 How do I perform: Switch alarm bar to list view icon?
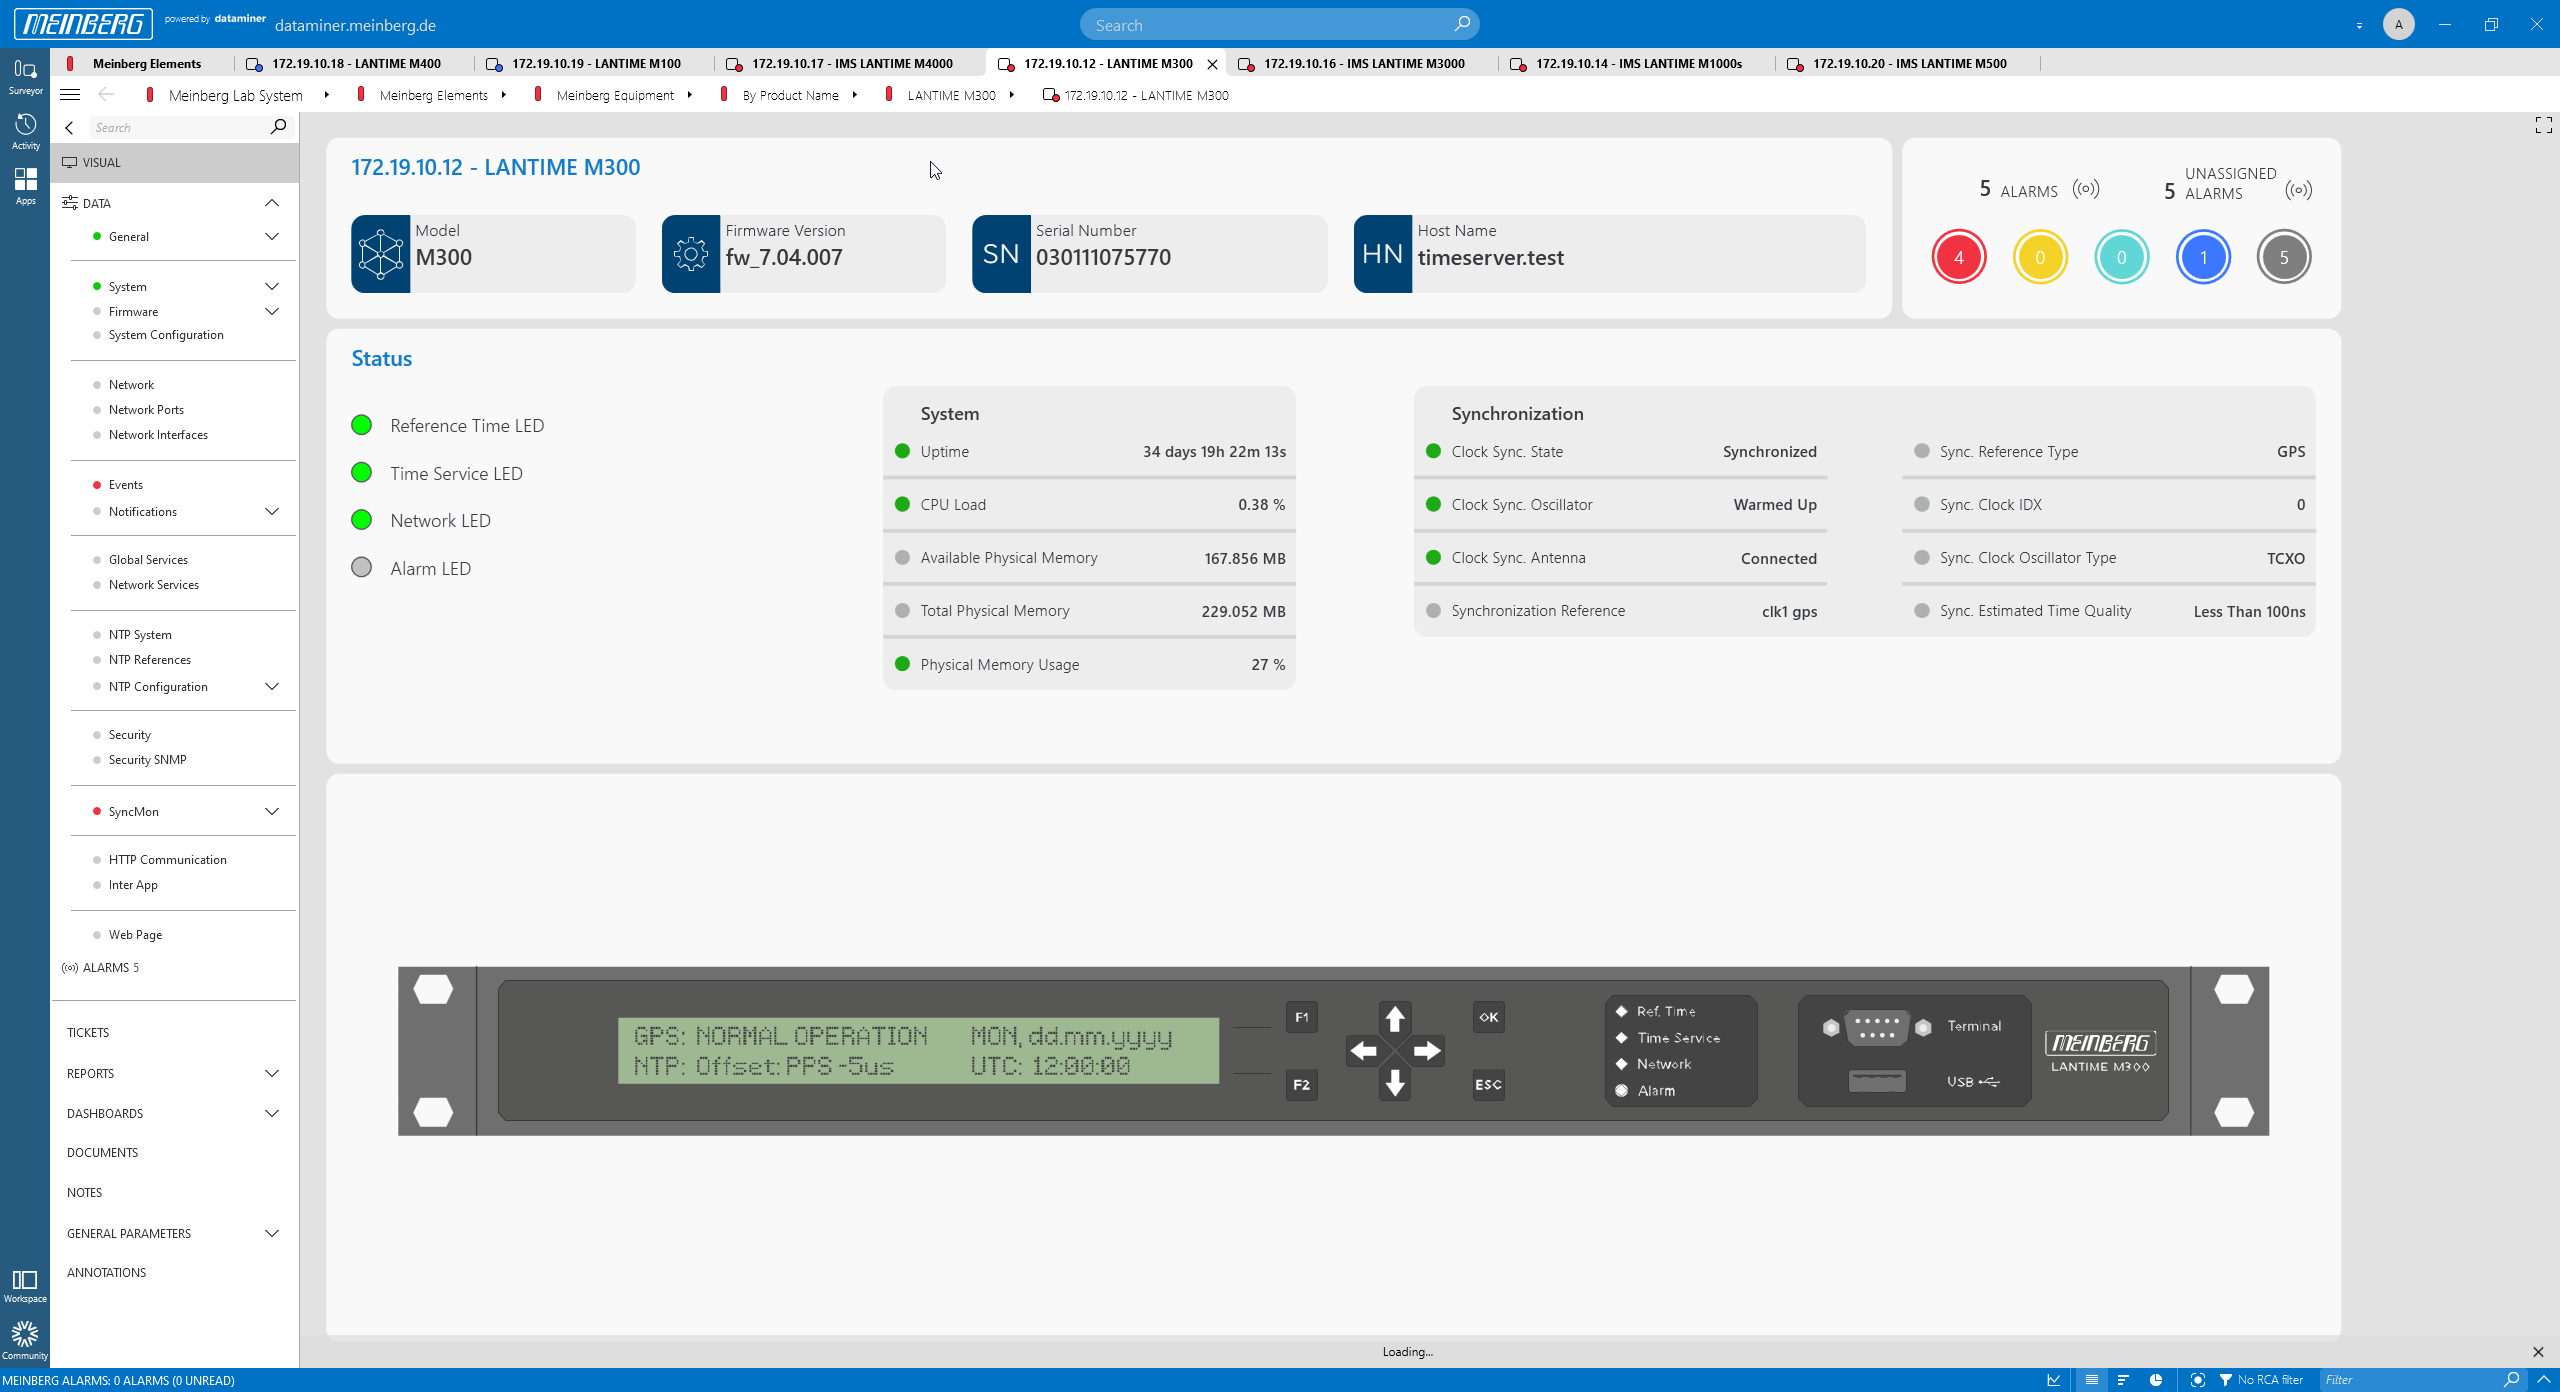point(2091,1380)
